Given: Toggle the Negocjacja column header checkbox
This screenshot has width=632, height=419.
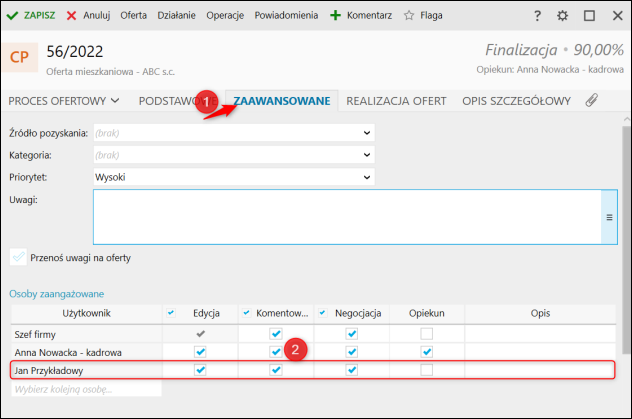Looking at the screenshot, I should [x=322, y=313].
